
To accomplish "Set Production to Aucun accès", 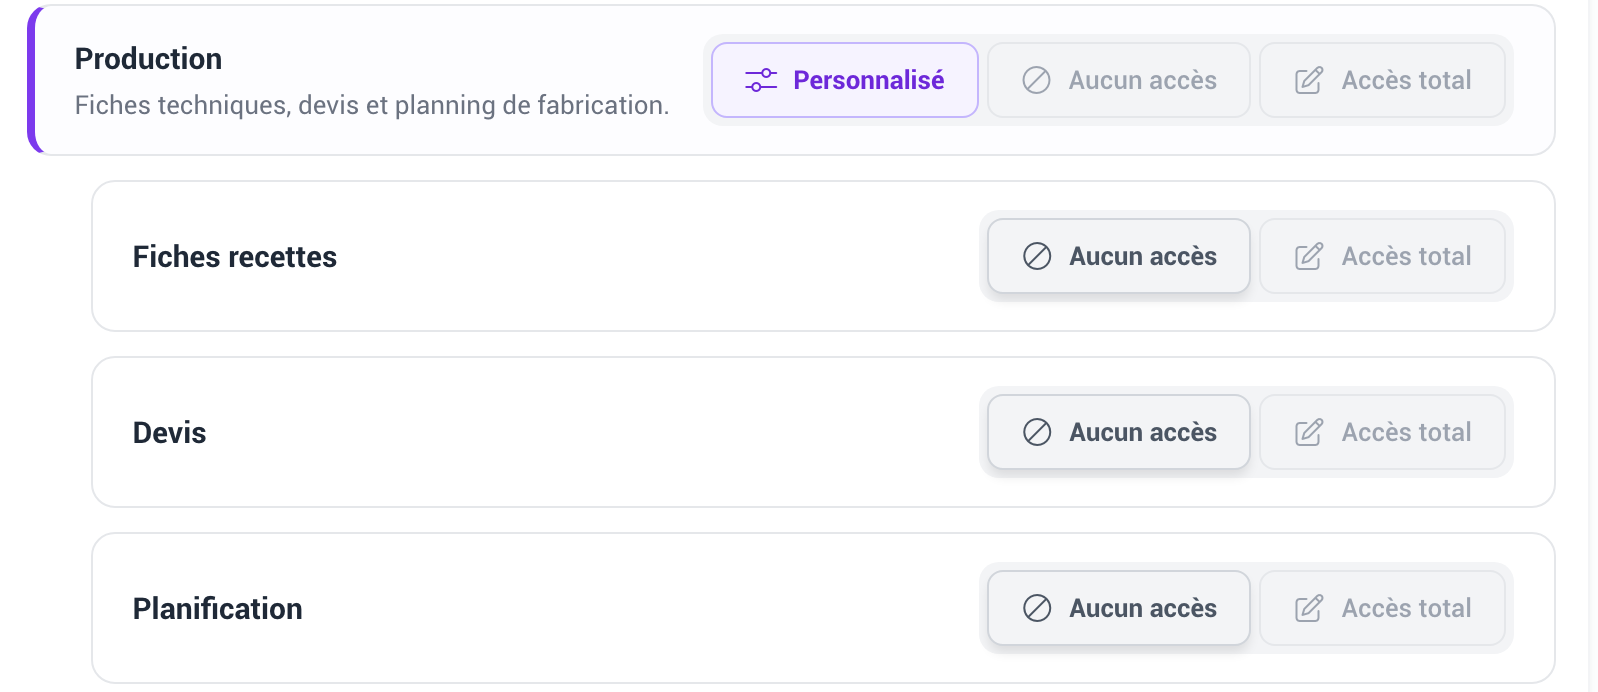I will (x=1119, y=80).
